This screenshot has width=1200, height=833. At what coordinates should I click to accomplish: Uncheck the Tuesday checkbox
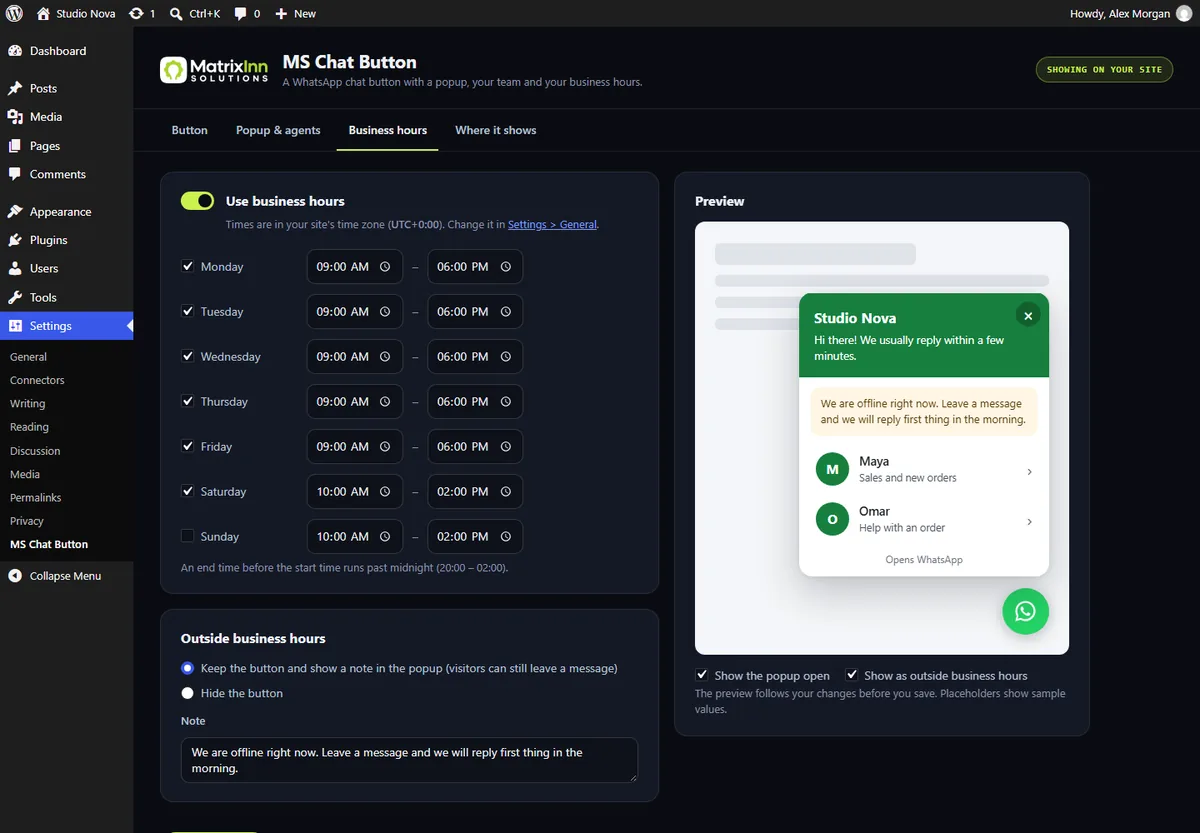[187, 311]
